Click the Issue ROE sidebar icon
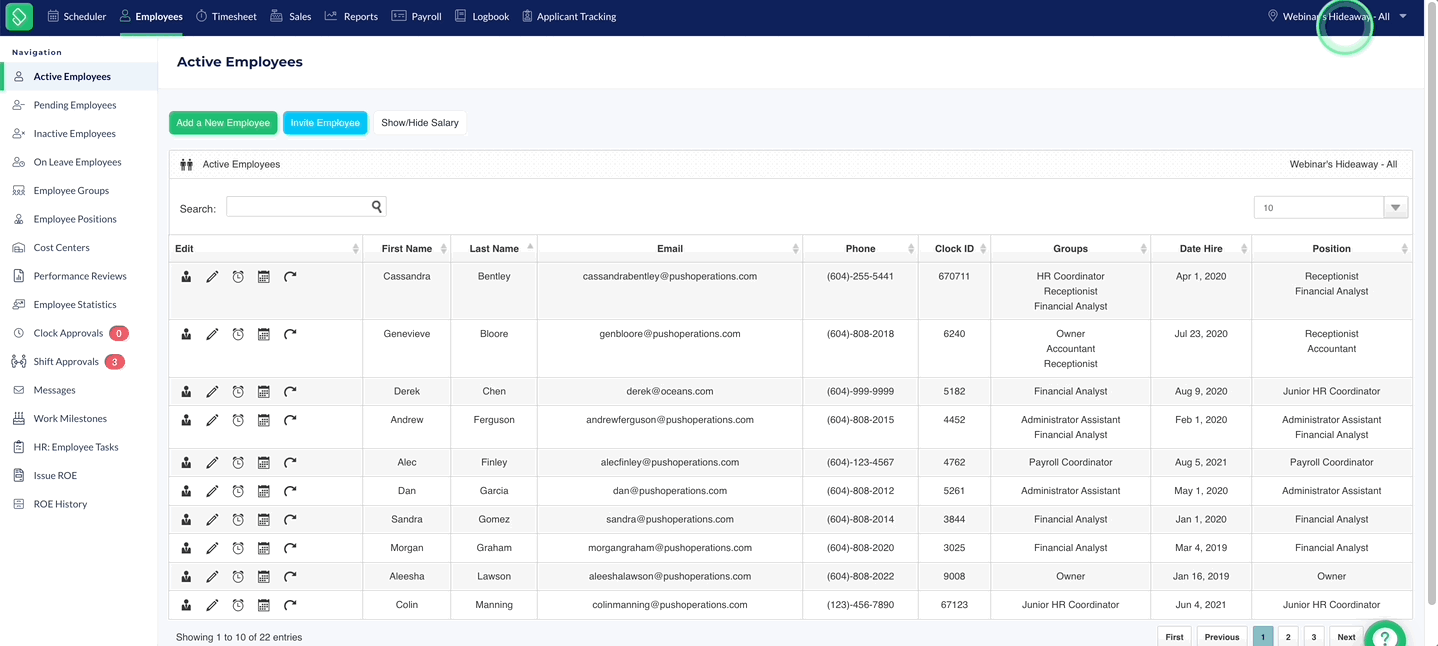The height and width of the screenshot is (646, 1438). 18,475
